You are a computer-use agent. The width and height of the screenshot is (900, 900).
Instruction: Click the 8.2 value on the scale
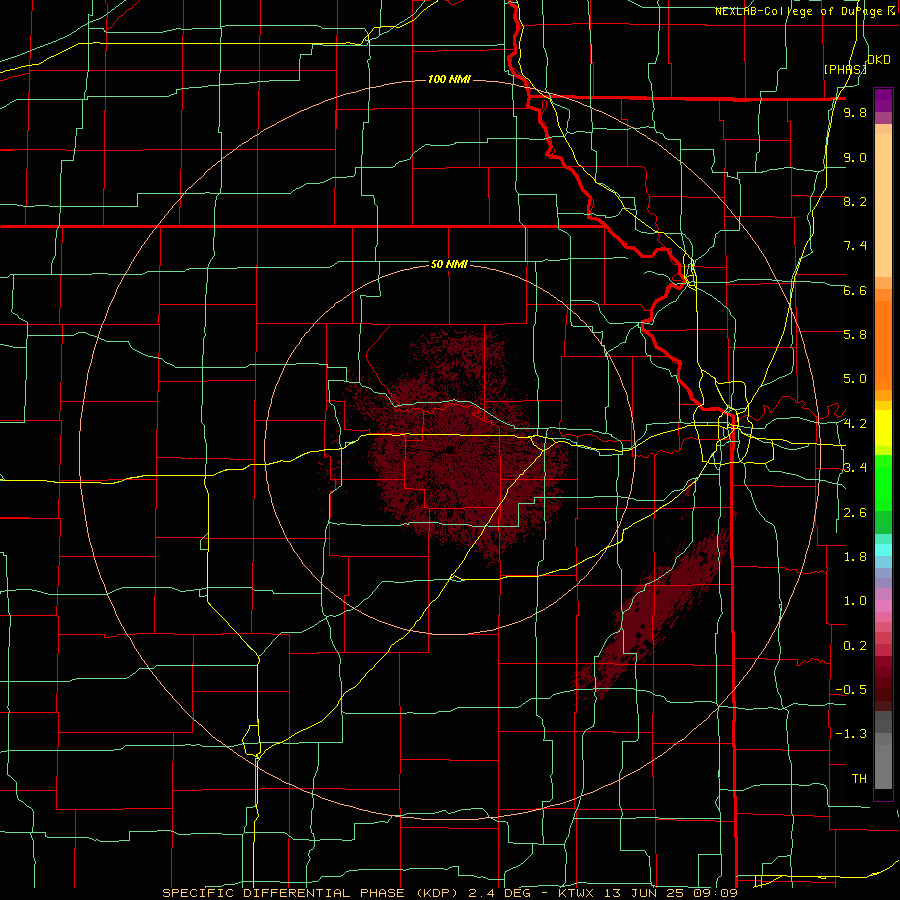pyautogui.click(x=855, y=201)
